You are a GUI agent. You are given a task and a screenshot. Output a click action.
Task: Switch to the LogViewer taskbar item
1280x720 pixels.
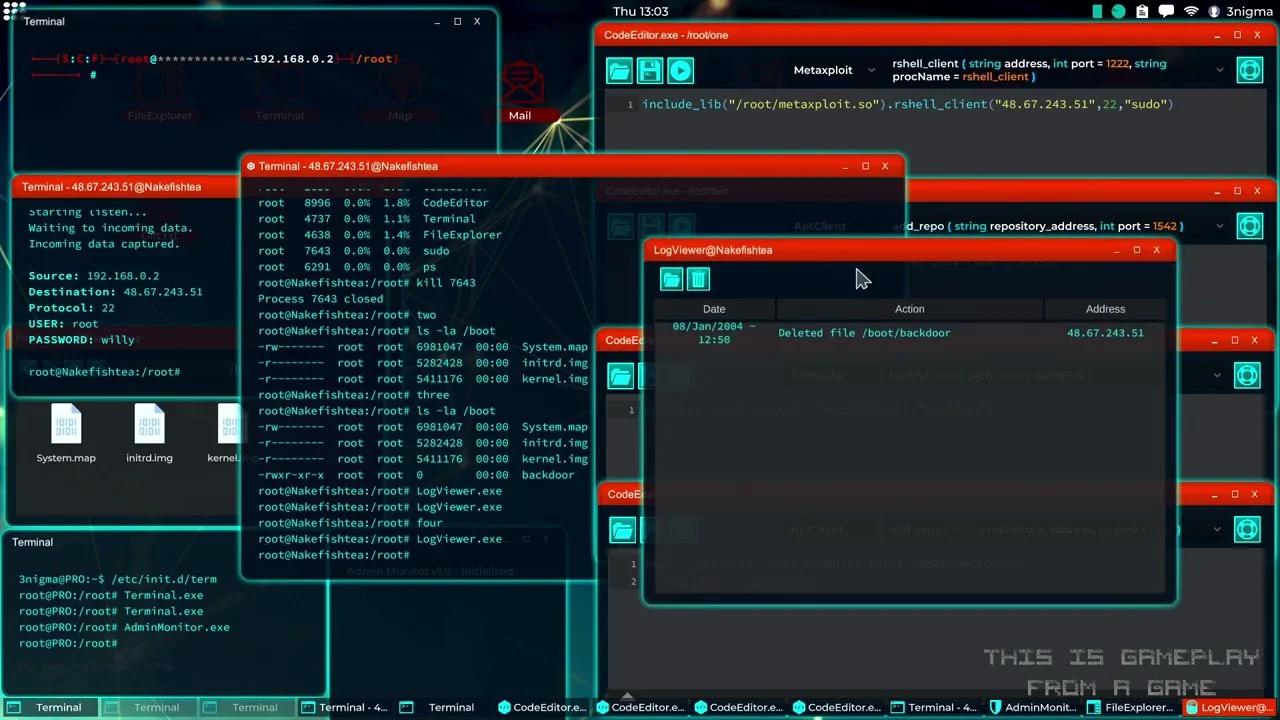pyautogui.click(x=1232, y=707)
